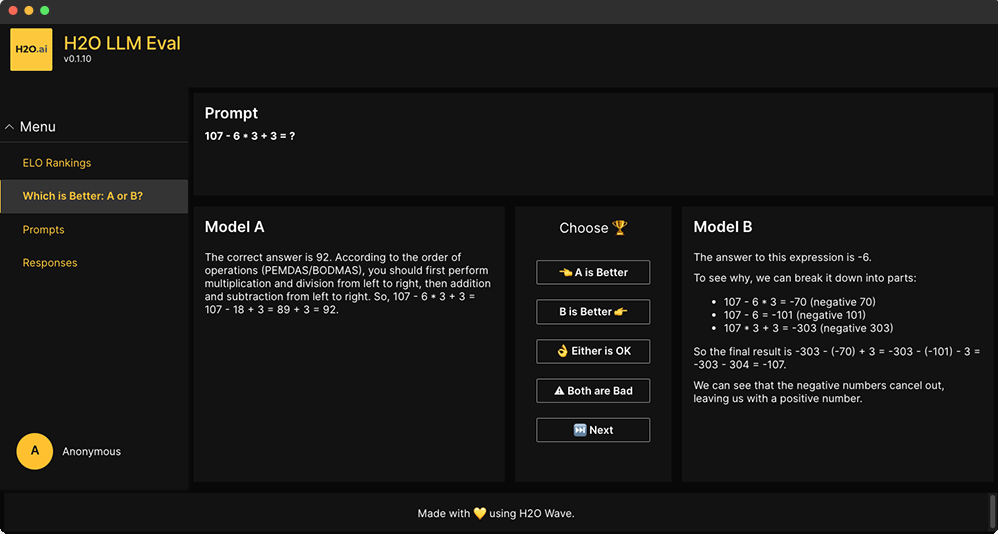Open ELO Rankings page
Viewport: 998px width, 534px height.
click(57, 163)
